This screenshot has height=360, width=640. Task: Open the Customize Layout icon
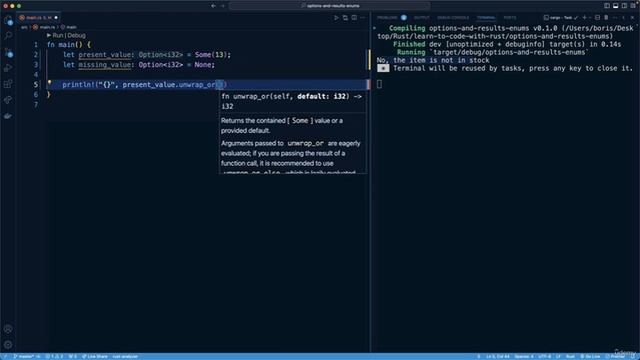[633, 6]
